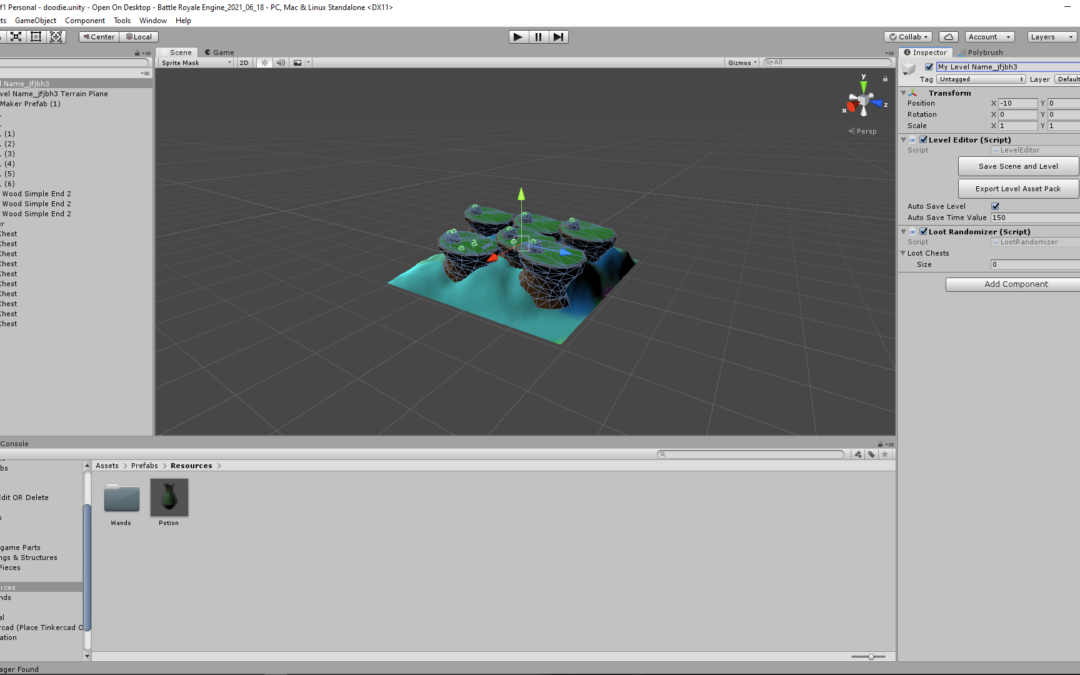This screenshot has width=1080, height=675.
Task: Open the GameObject menu
Action: [36, 20]
